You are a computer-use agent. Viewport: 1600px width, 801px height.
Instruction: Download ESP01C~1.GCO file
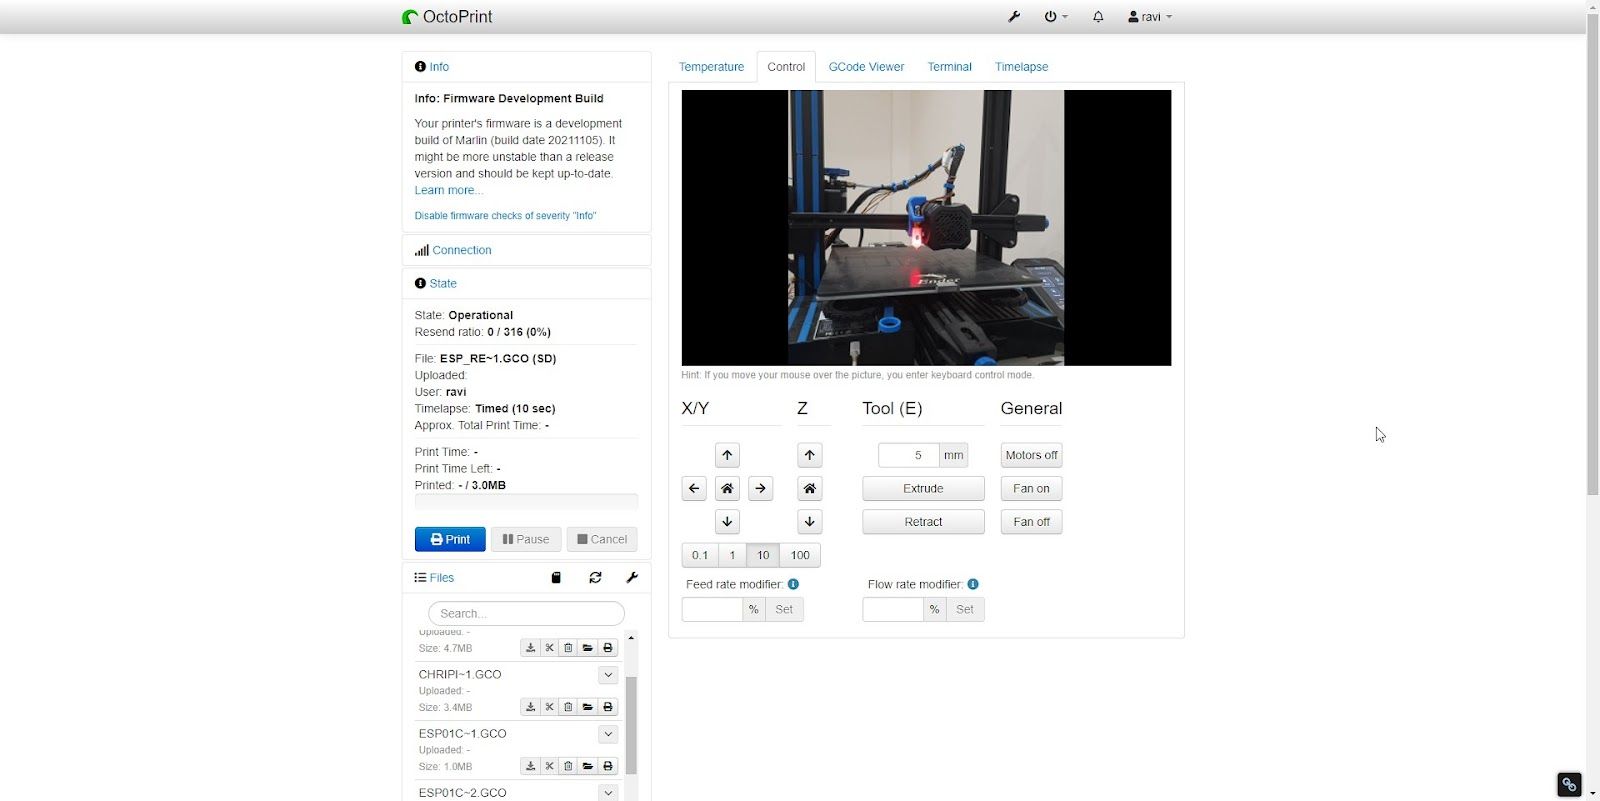(531, 766)
